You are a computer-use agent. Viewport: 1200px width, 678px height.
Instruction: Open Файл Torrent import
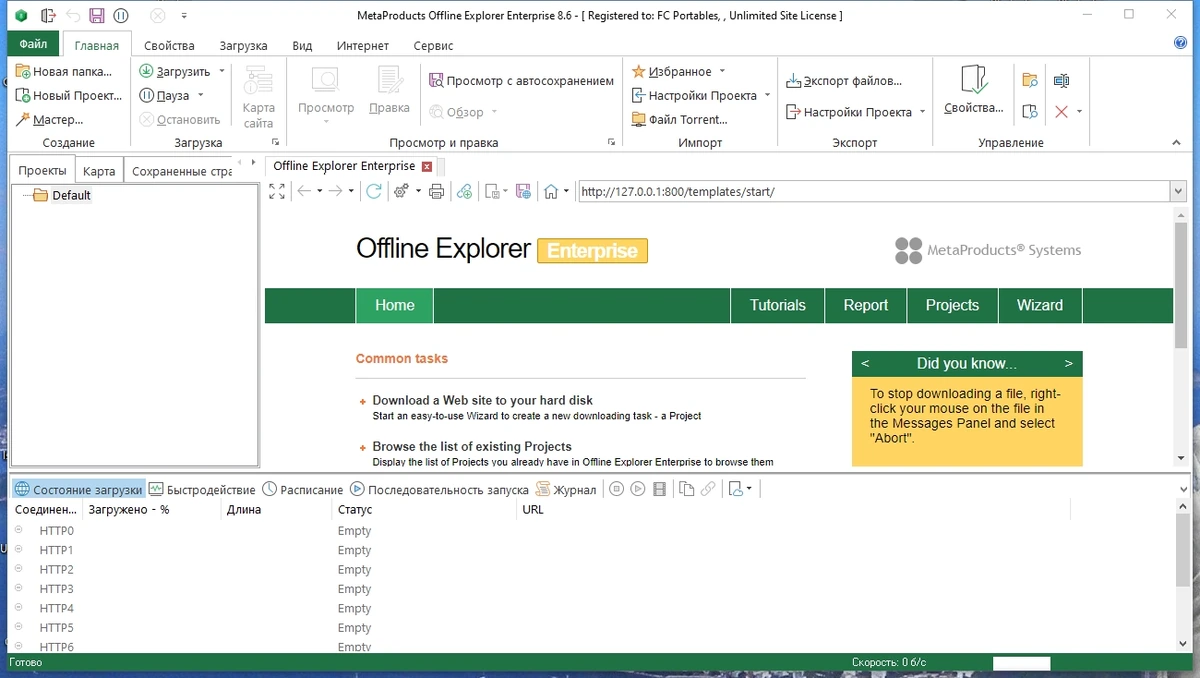click(680, 120)
